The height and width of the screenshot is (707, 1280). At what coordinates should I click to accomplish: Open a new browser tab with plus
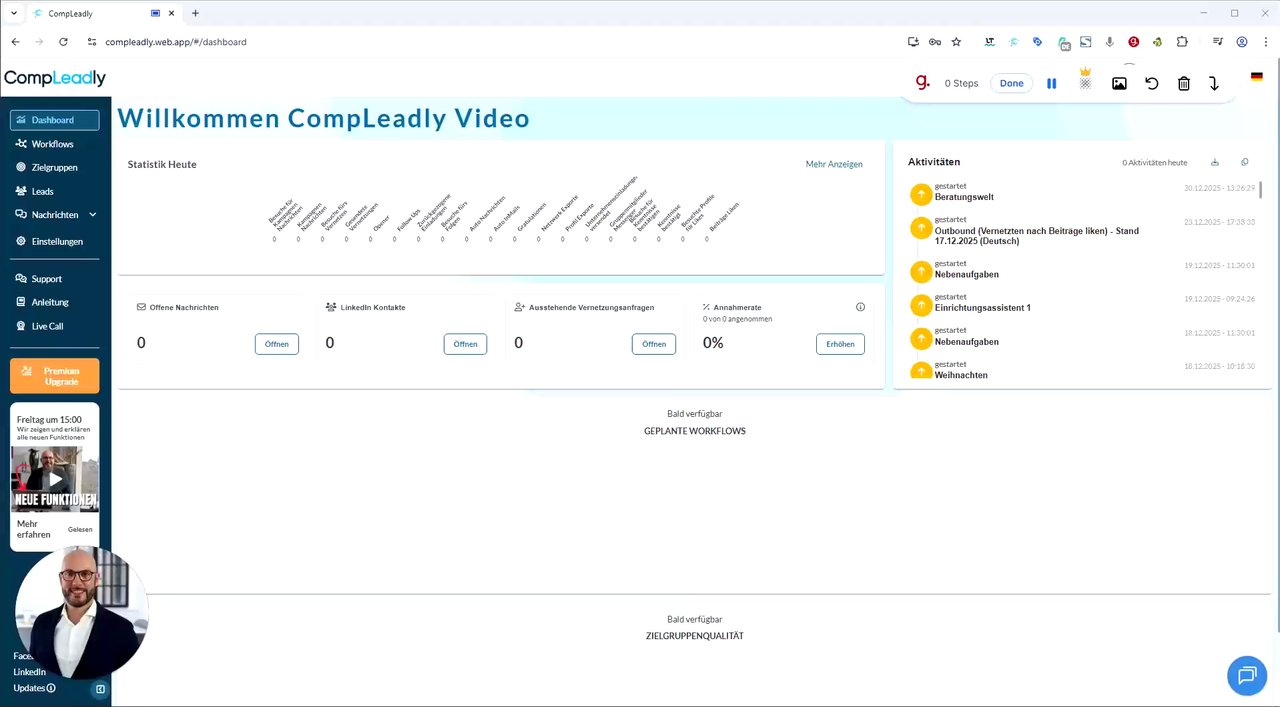(195, 13)
